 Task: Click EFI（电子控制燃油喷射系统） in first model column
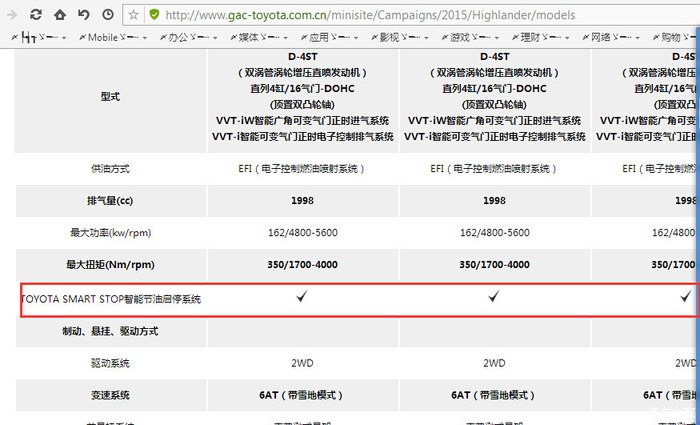302,169
